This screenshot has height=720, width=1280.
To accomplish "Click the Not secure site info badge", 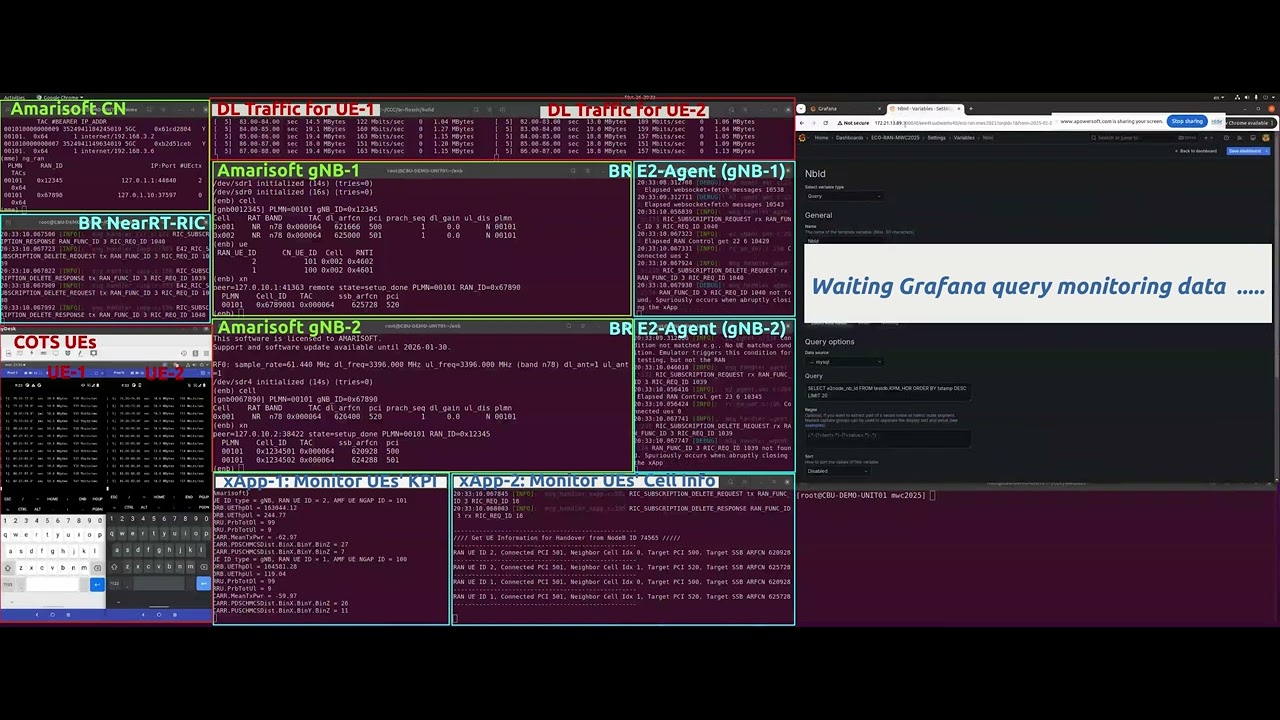I will tap(853, 123).
